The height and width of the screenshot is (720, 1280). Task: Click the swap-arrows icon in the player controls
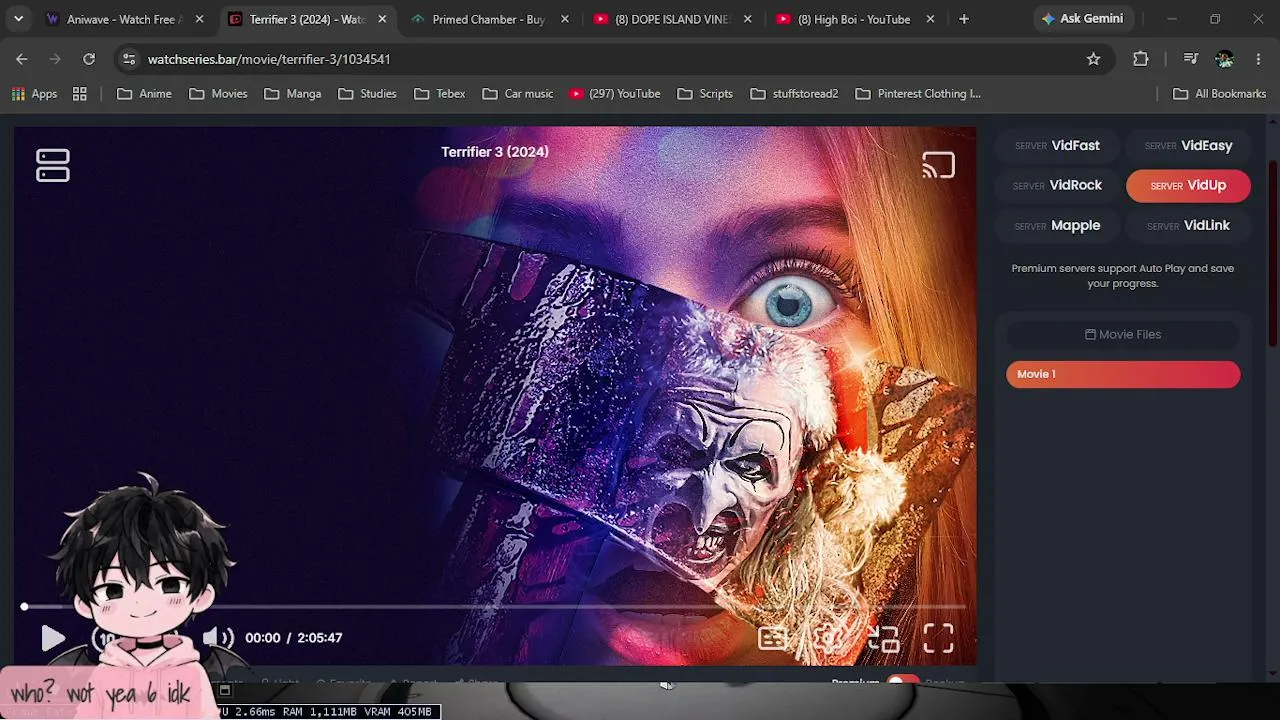click(883, 638)
